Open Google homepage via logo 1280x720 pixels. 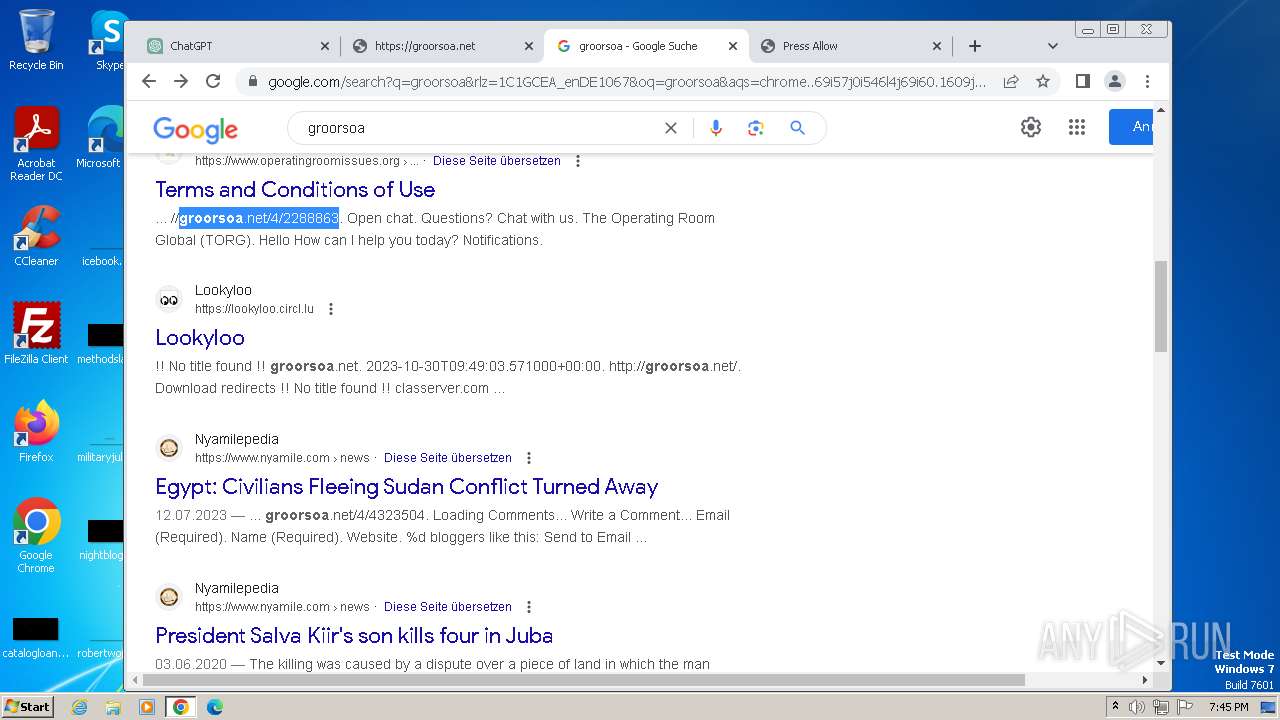tap(195, 129)
